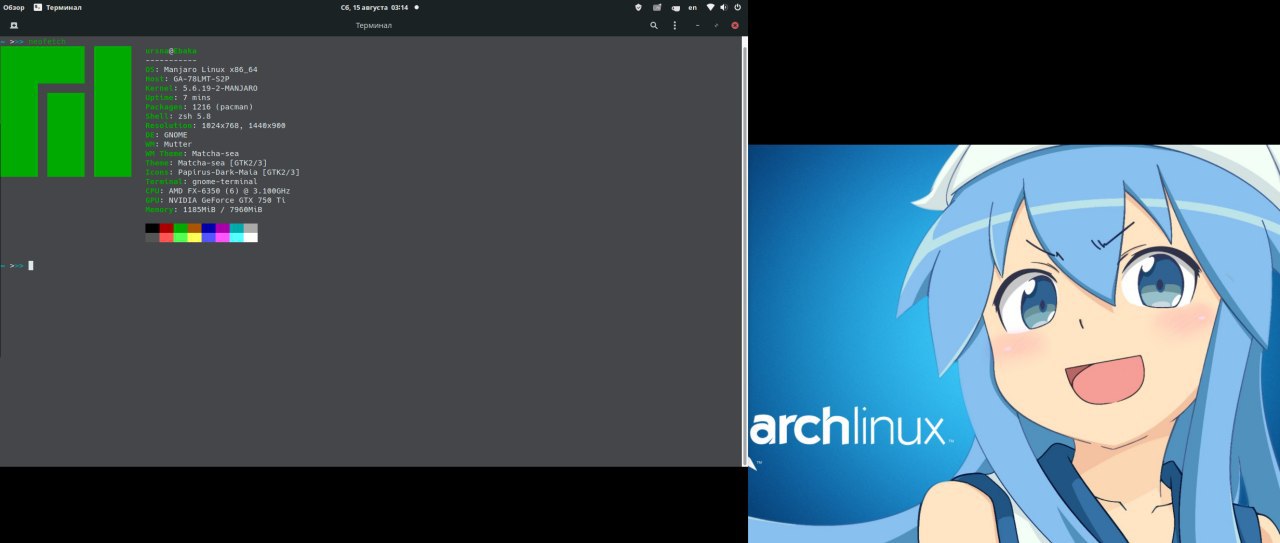This screenshot has width=1280, height=543.
Task: Open the clock showing Сб, 15 августа 03:14
Action: 374,7
